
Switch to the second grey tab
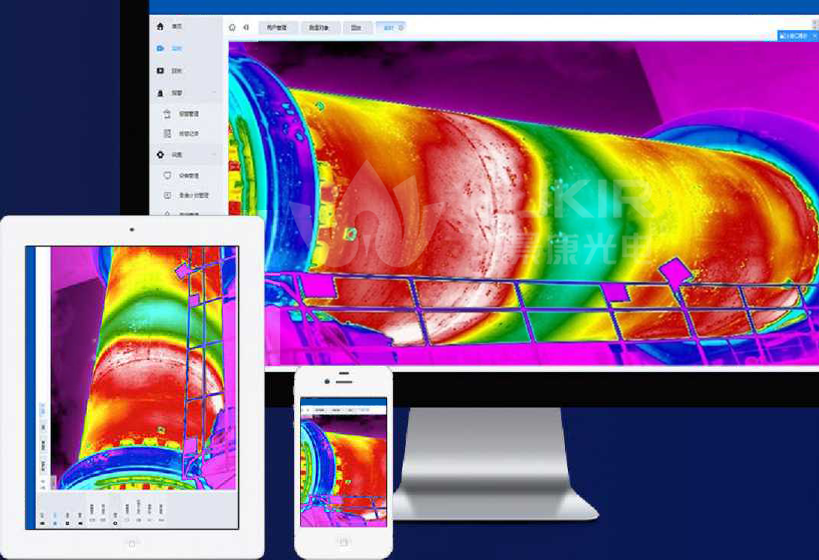[319, 28]
